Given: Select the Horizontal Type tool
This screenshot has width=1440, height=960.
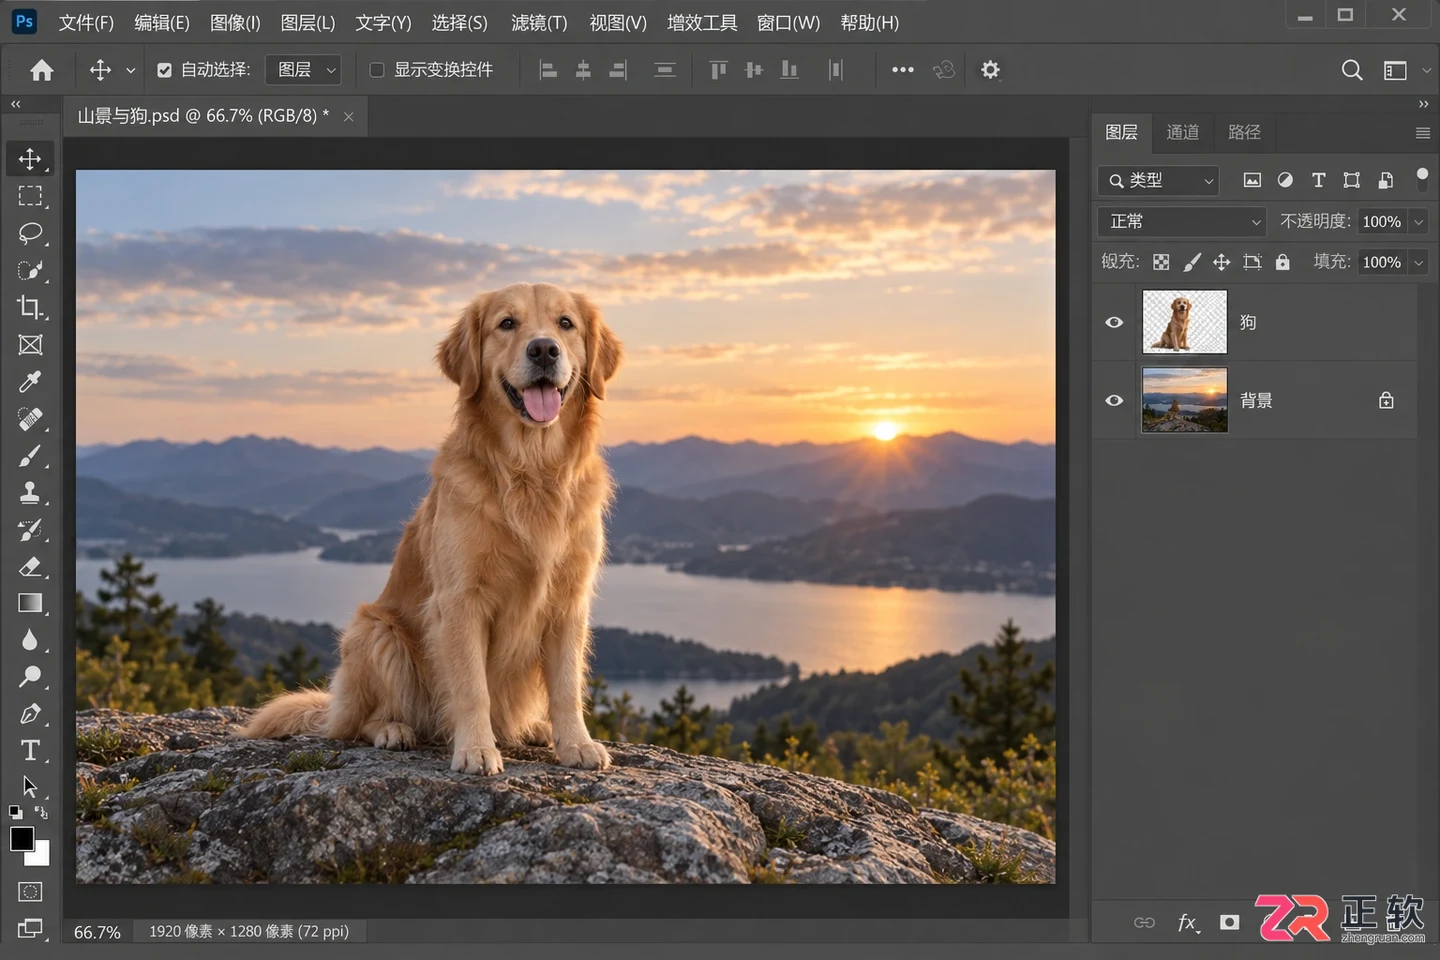Looking at the screenshot, I should coord(30,750).
